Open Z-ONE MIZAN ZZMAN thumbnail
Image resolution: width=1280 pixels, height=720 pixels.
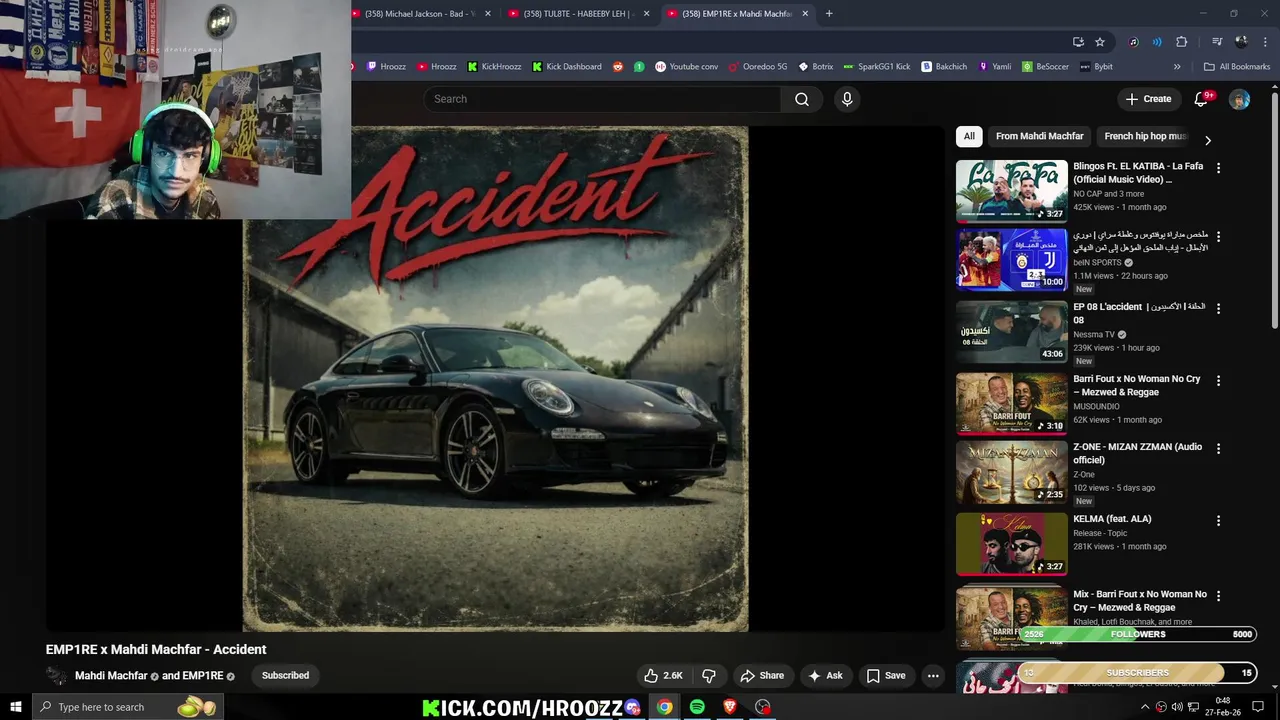pos(1011,472)
